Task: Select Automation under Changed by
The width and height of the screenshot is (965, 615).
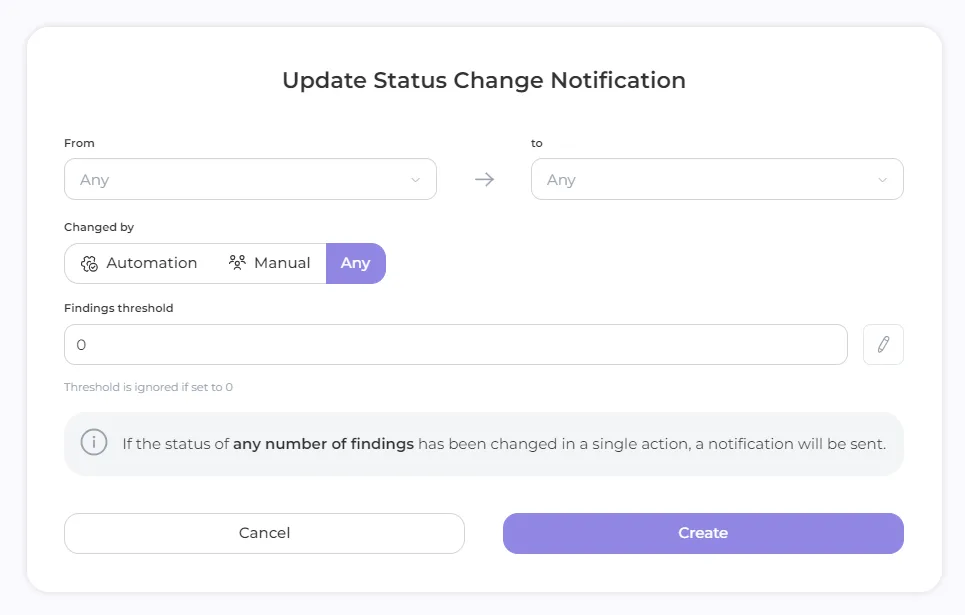Action: point(139,263)
